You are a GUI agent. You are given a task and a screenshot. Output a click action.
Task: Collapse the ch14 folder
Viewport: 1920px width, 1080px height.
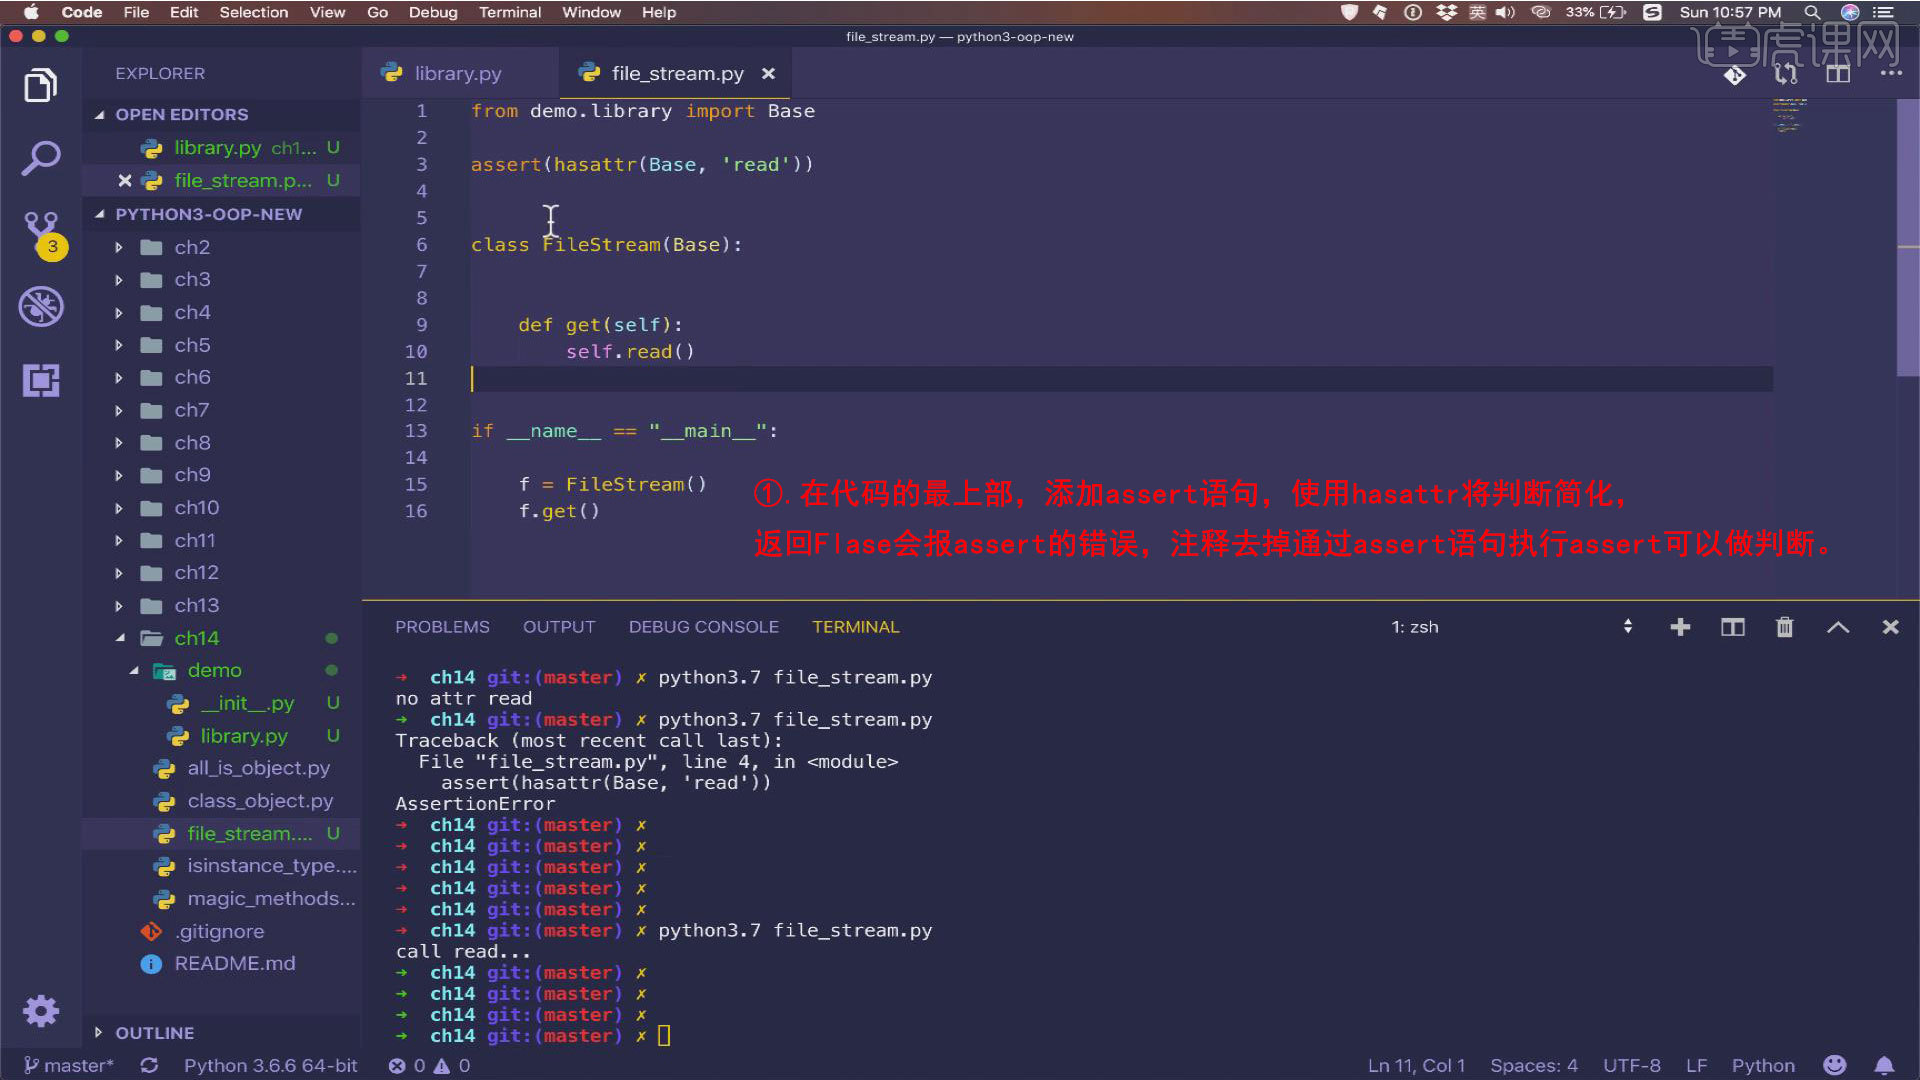[120, 638]
